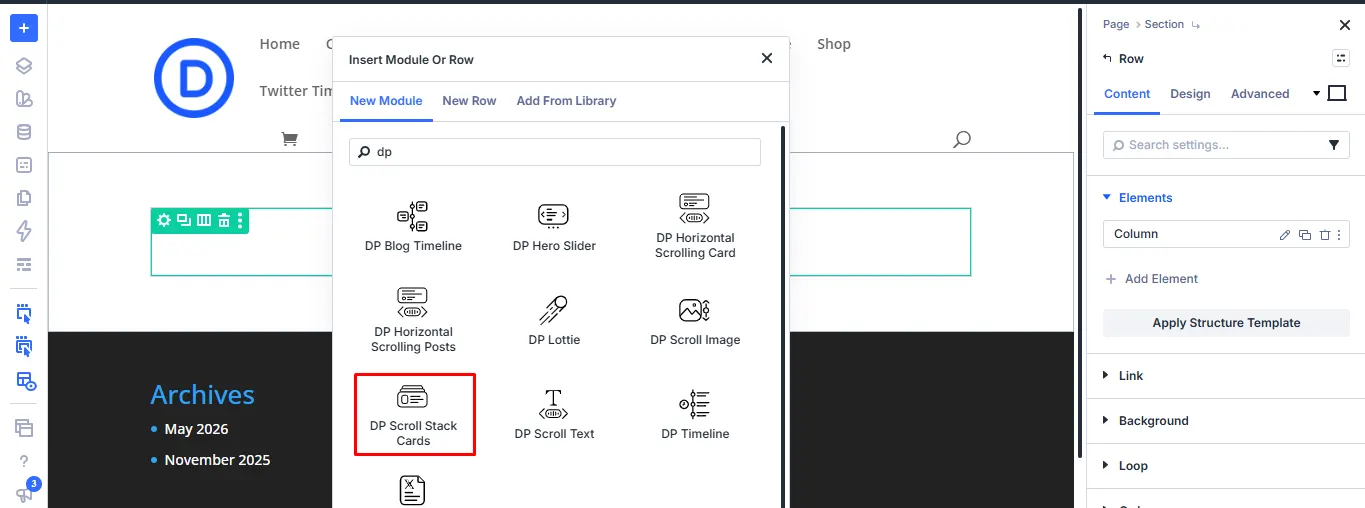1365x508 pixels.
Task: Open the Content tab in Row settings
Action: coord(1127,94)
